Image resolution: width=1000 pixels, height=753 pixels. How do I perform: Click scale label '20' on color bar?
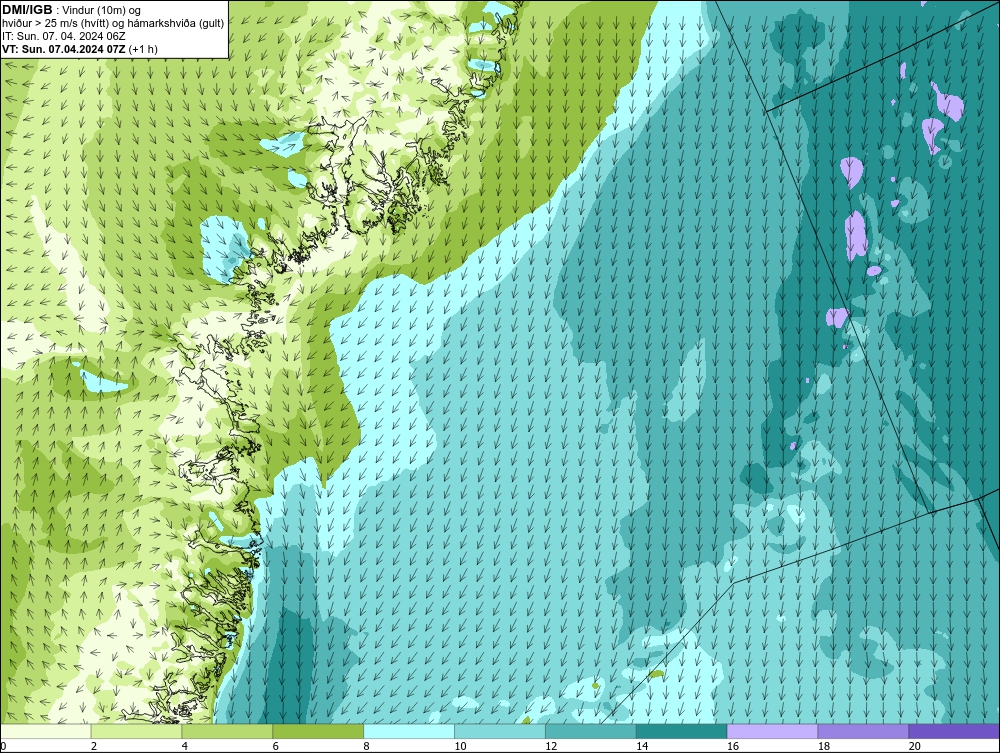coord(915,746)
